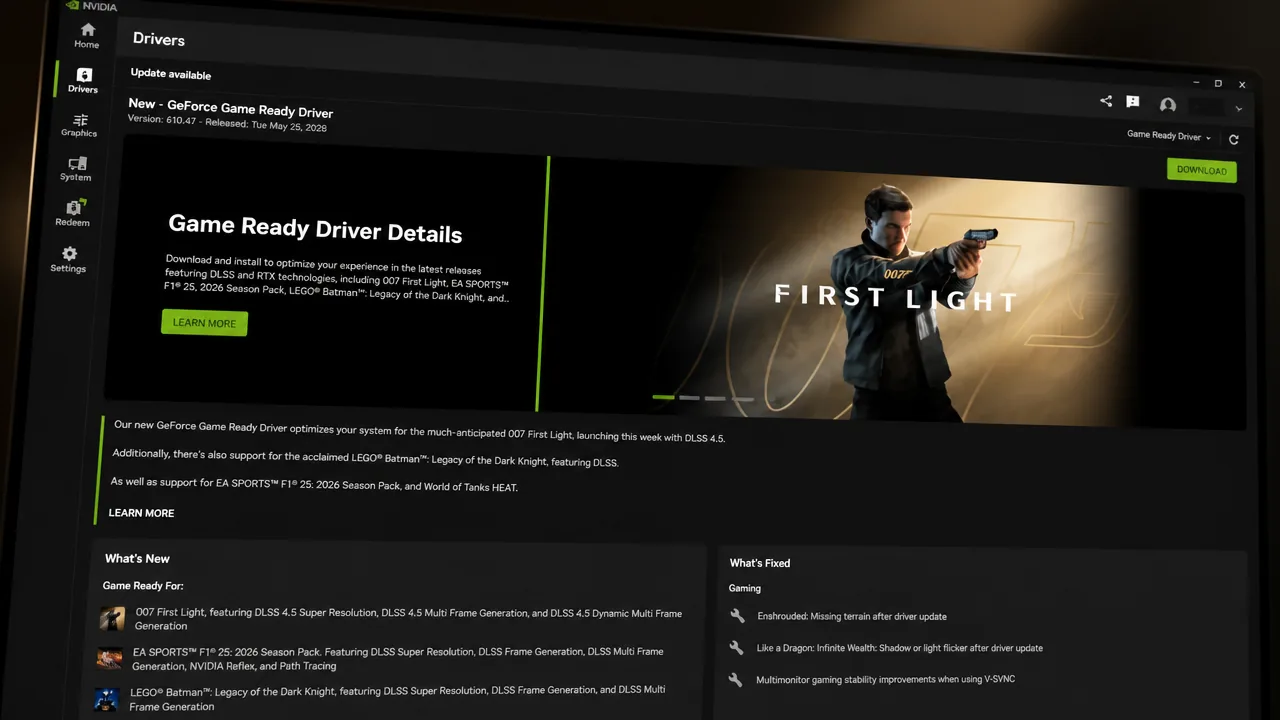Click the 007 First Light game thumbnail
The image size is (1280, 720).
tap(112, 618)
